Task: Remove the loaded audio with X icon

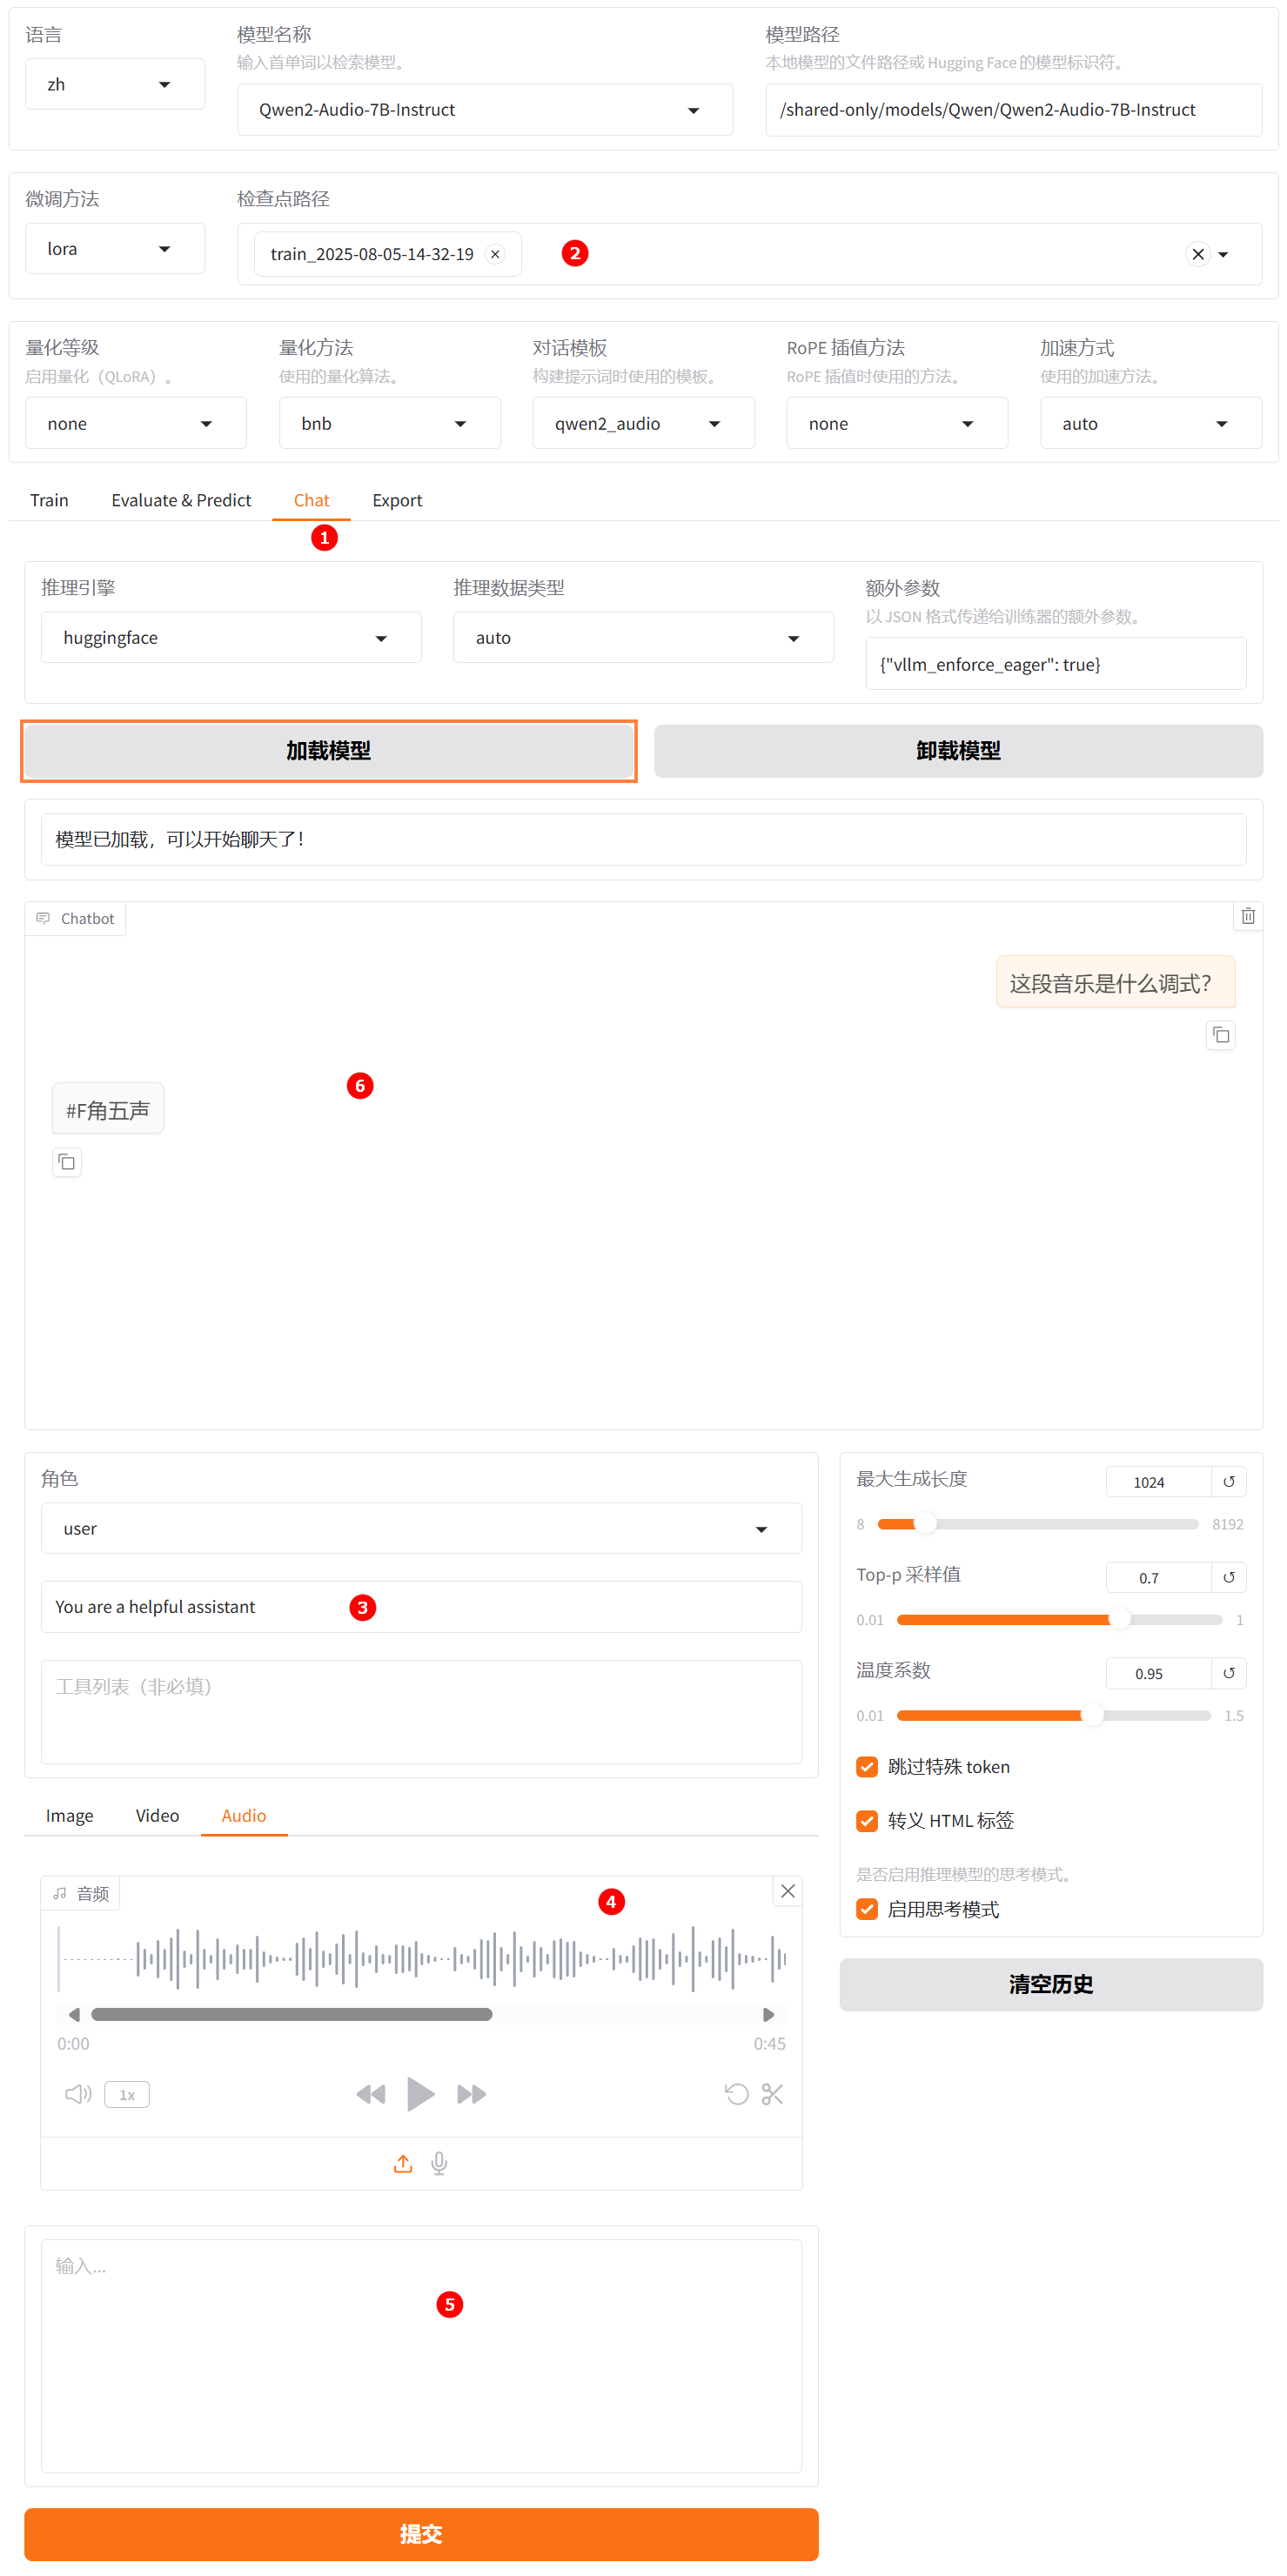Action: (x=787, y=1890)
